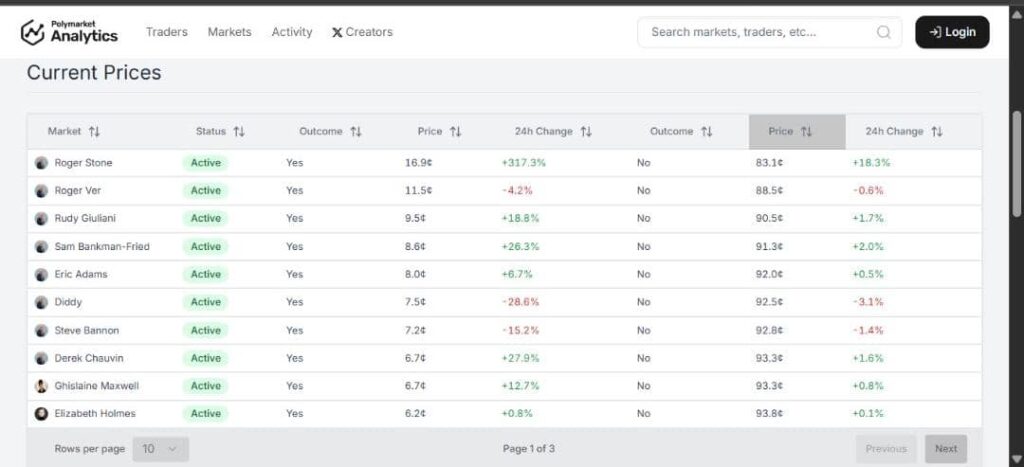The width and height of the screenshot is (1024, 467).
Task: Select the -28.6% change value
Action: pos(520,302)
